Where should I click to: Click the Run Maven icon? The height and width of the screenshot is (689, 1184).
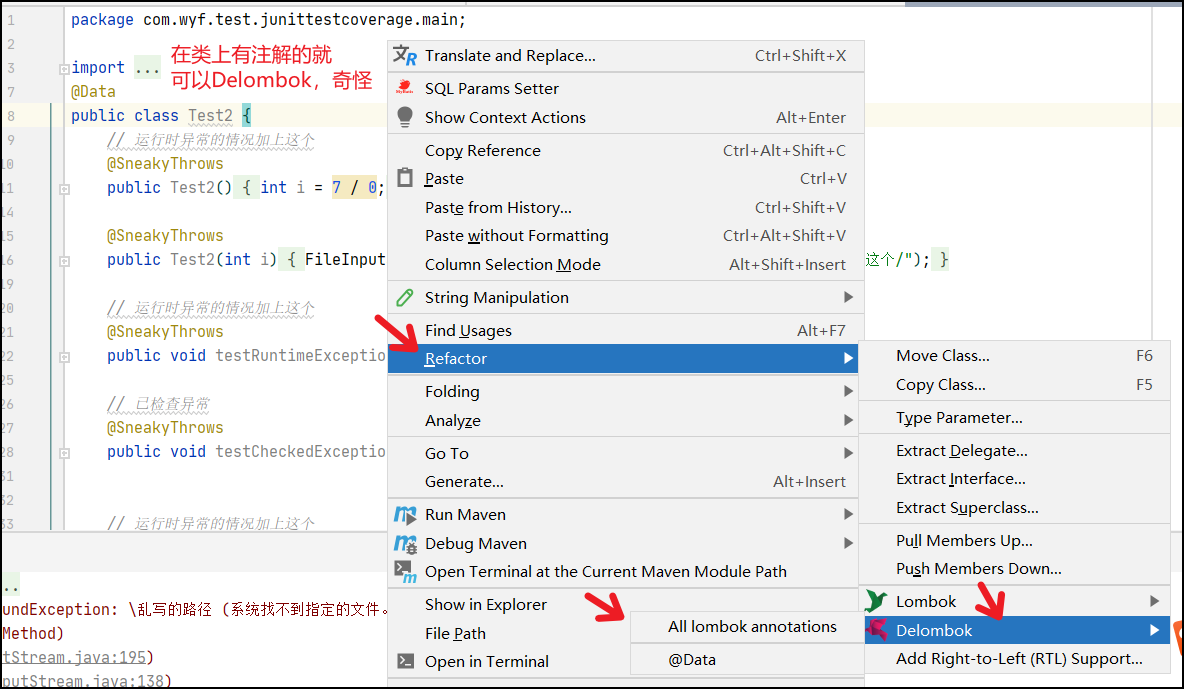coord(405,515)
